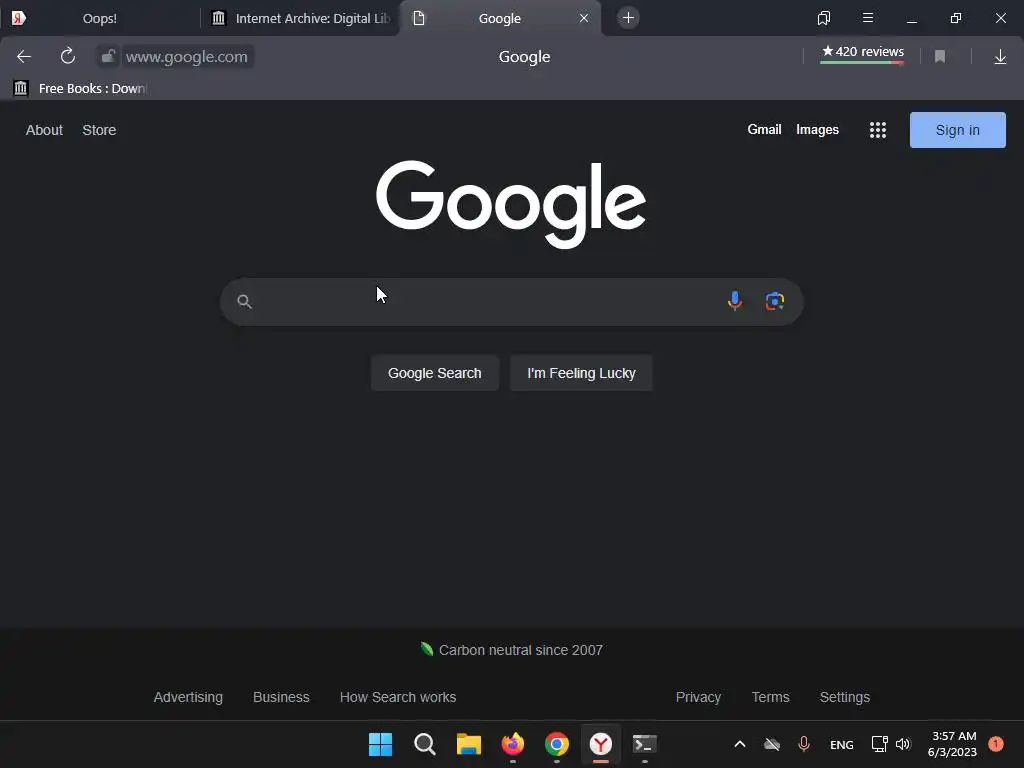
Task: Open the Free Books bookmark
Action: [x=82, y=88]
